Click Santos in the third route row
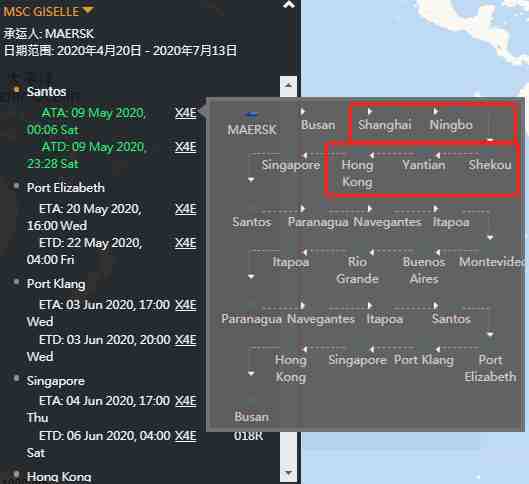Image resolution: width=529 pixels, height=484 pixels. (252, 222)
